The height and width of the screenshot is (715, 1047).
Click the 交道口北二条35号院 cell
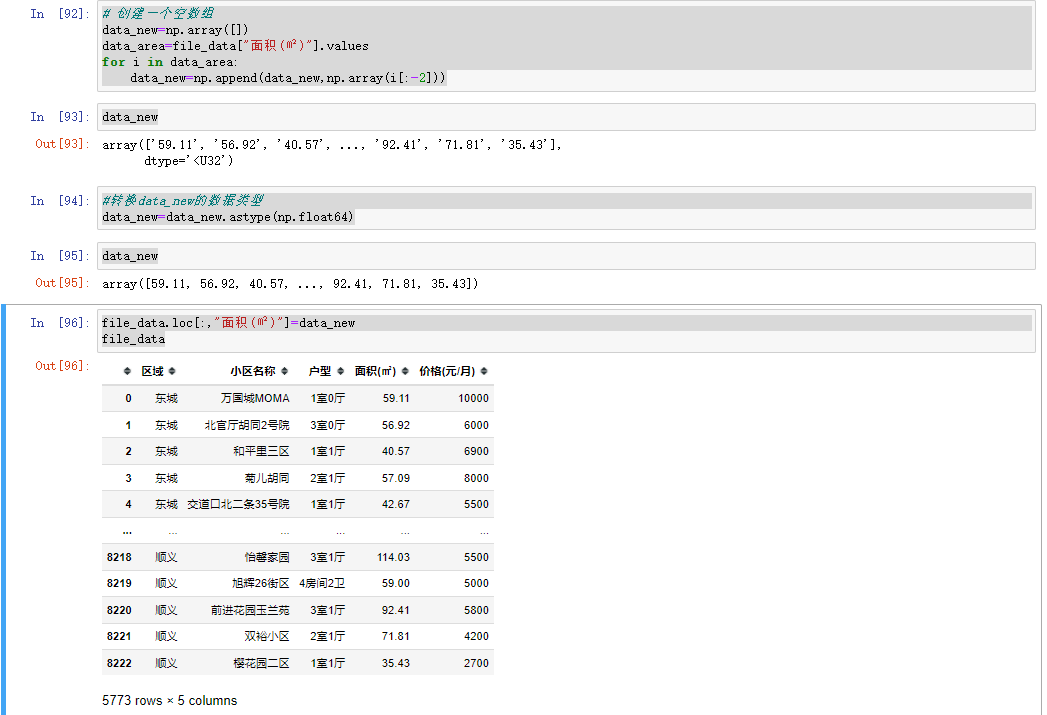238,504
